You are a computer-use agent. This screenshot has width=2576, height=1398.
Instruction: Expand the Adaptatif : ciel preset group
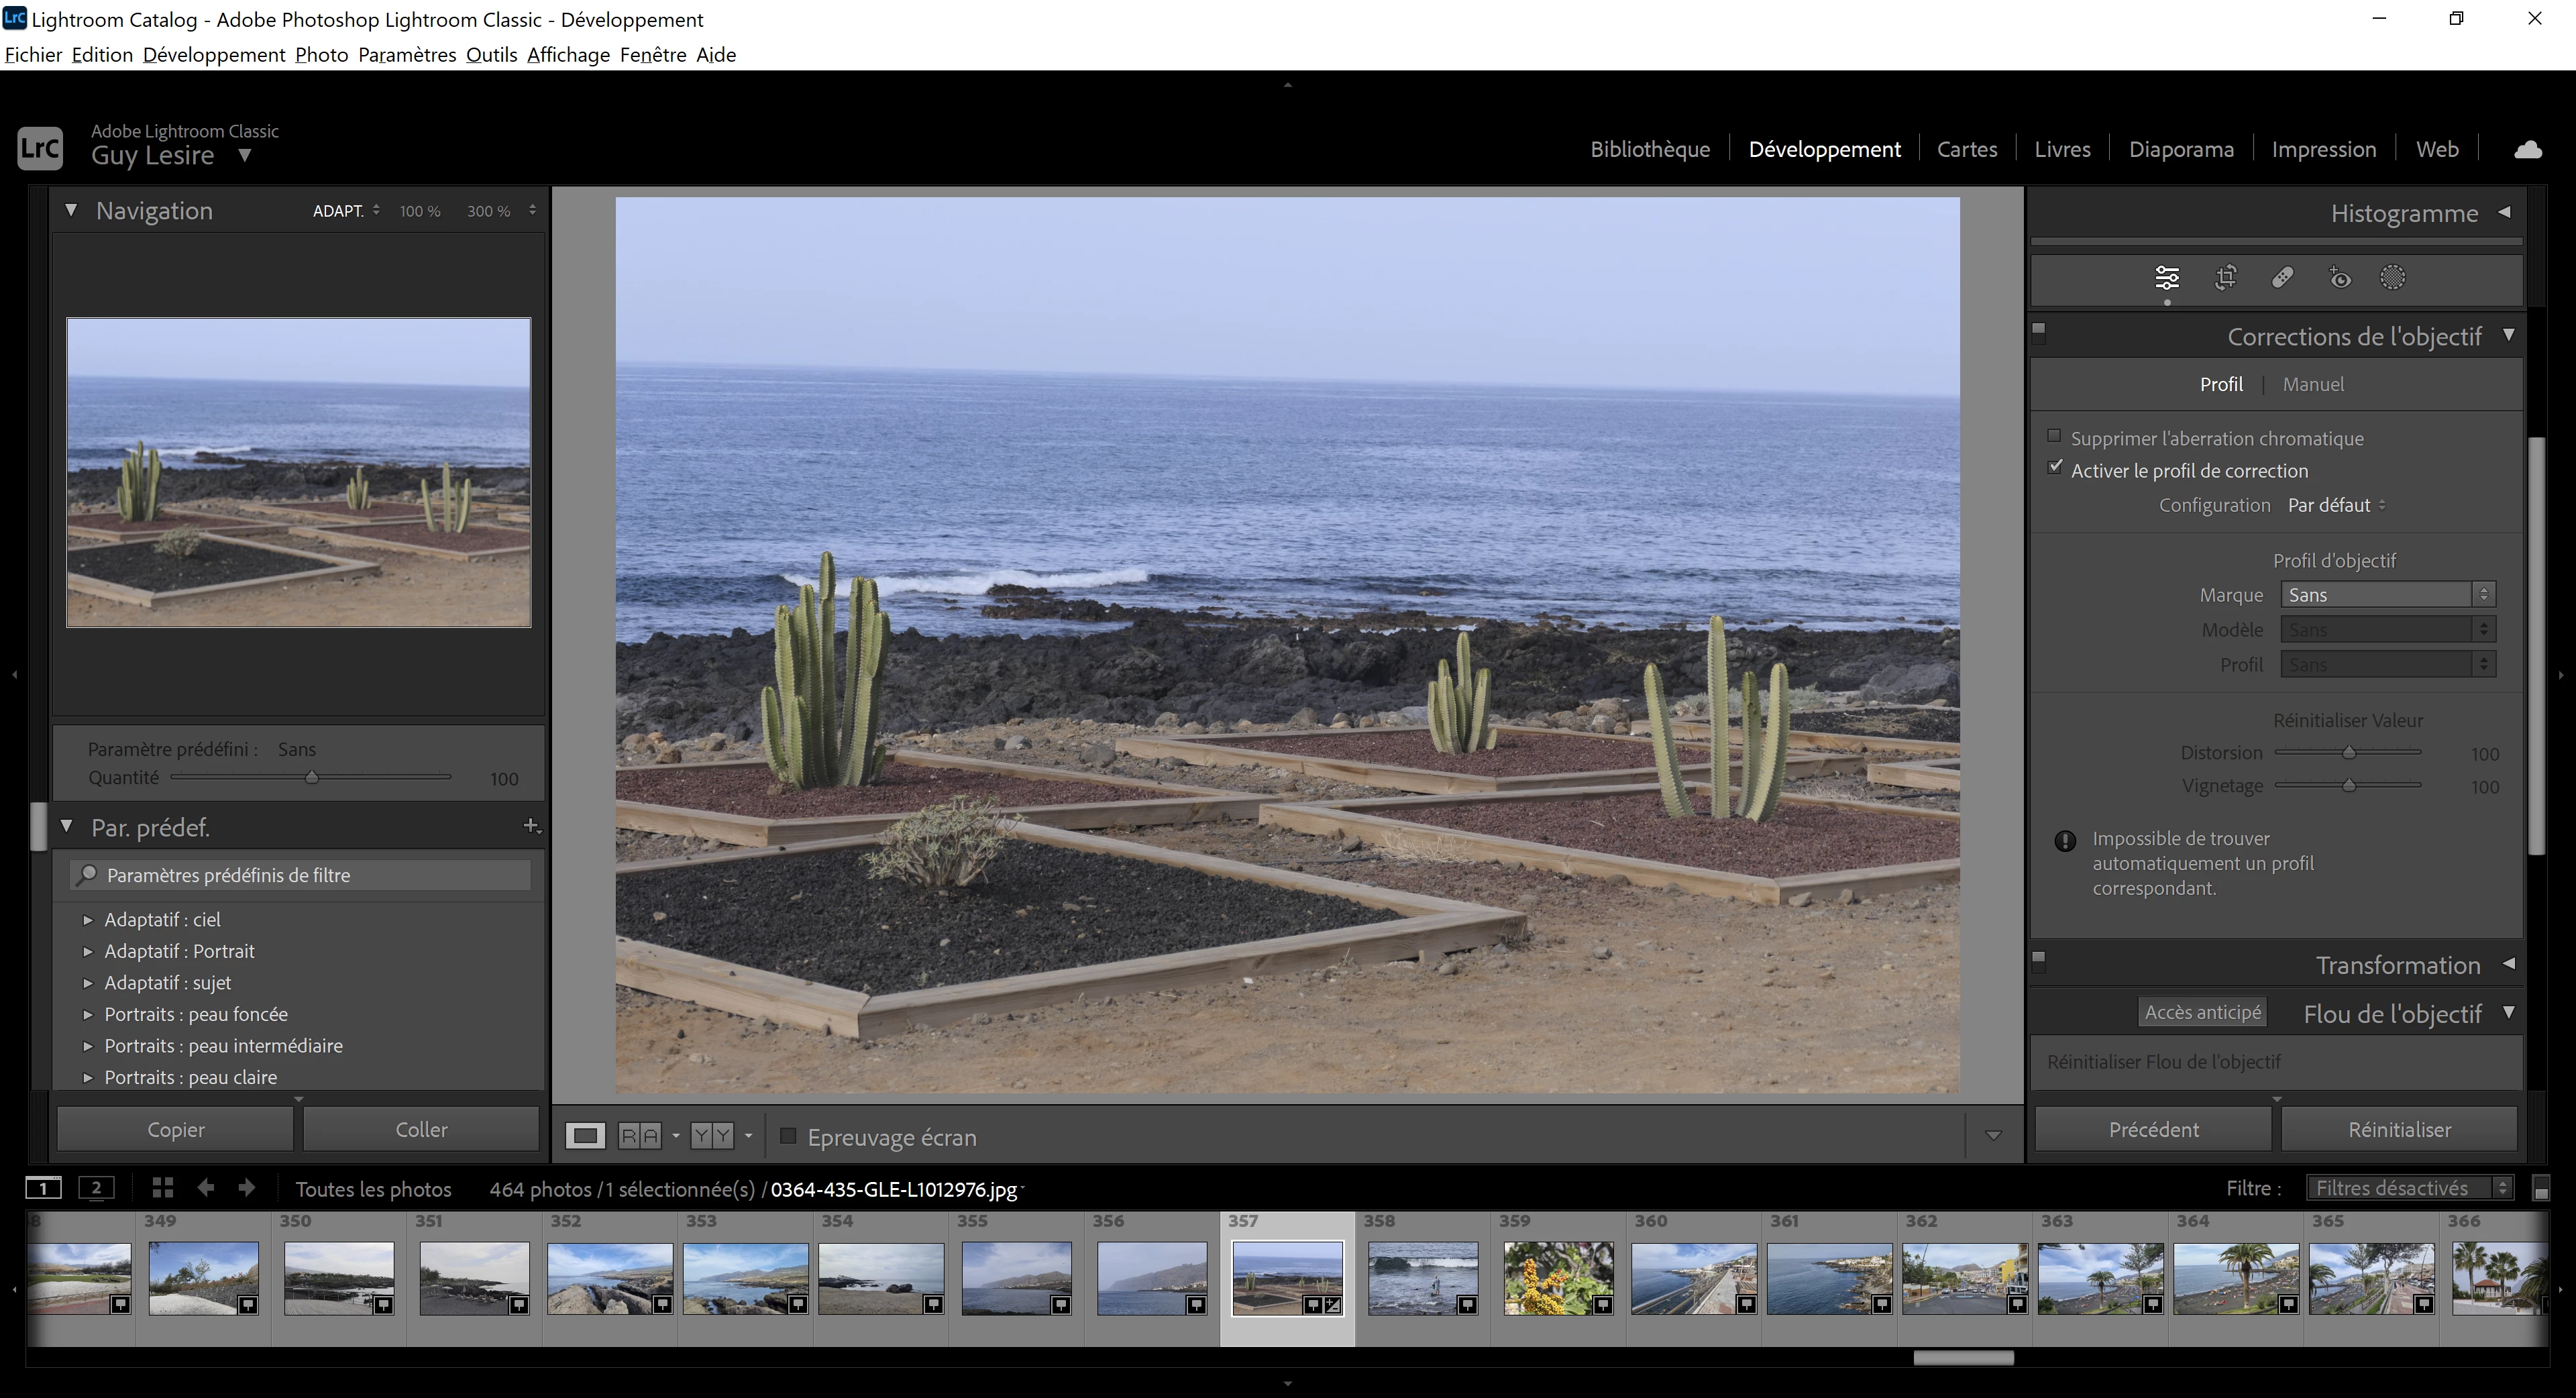point(88,920)
